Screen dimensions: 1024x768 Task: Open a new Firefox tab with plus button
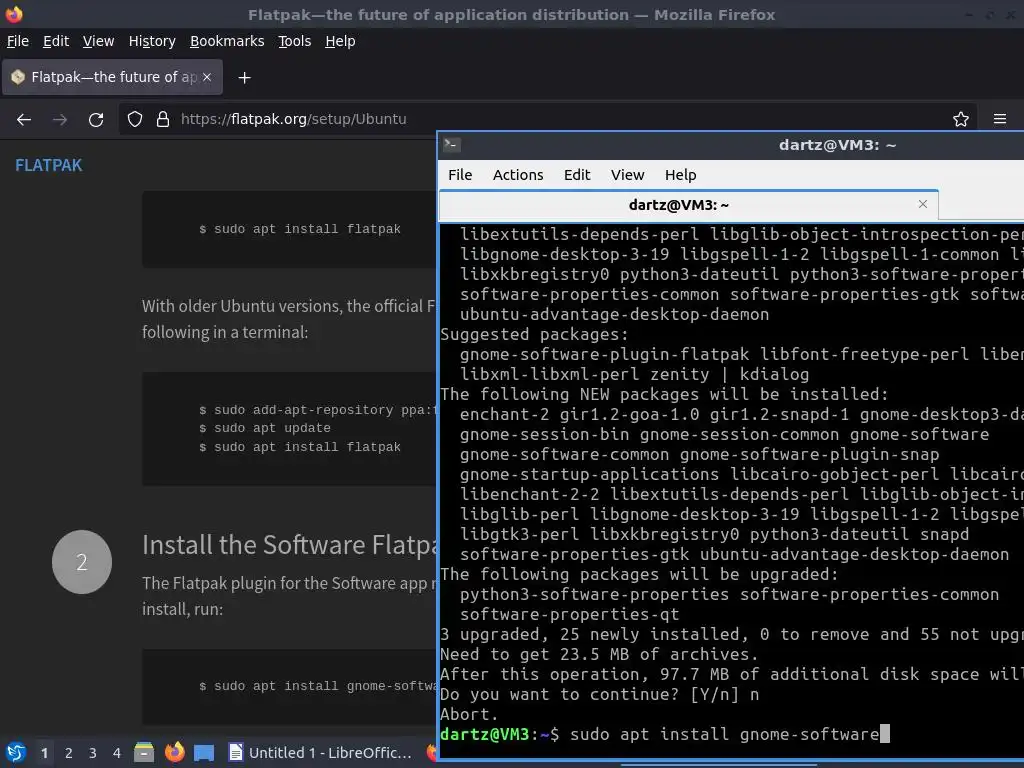tap(244, 78)
